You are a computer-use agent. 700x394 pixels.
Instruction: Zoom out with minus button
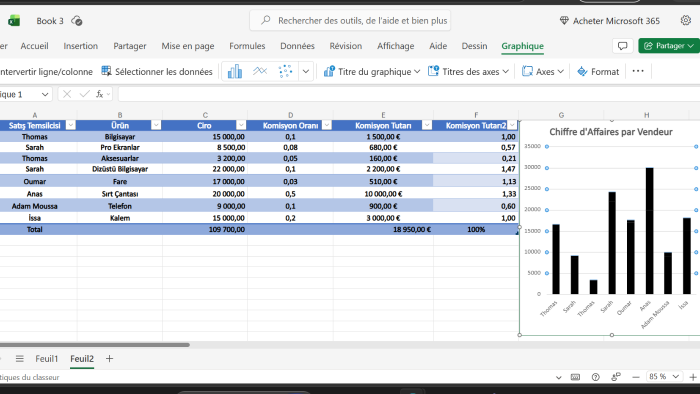[636, 377]
